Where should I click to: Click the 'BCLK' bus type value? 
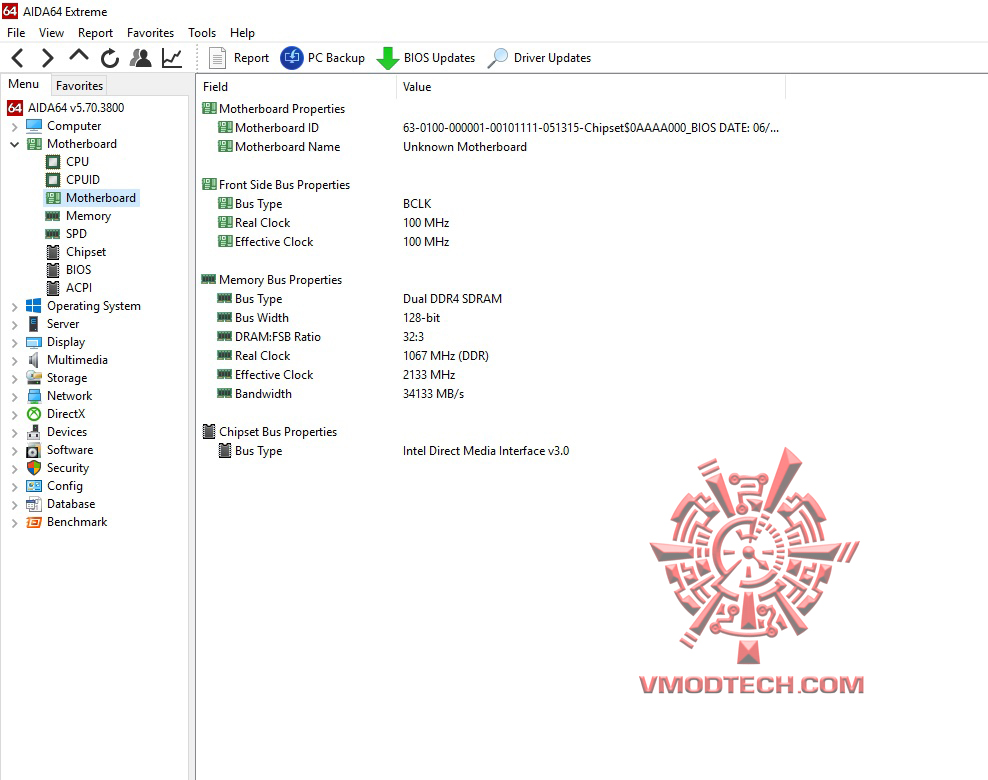point(417,204)
